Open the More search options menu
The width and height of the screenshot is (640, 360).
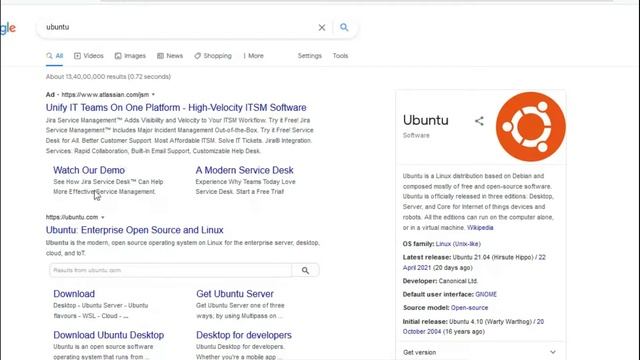click(253, 56)
